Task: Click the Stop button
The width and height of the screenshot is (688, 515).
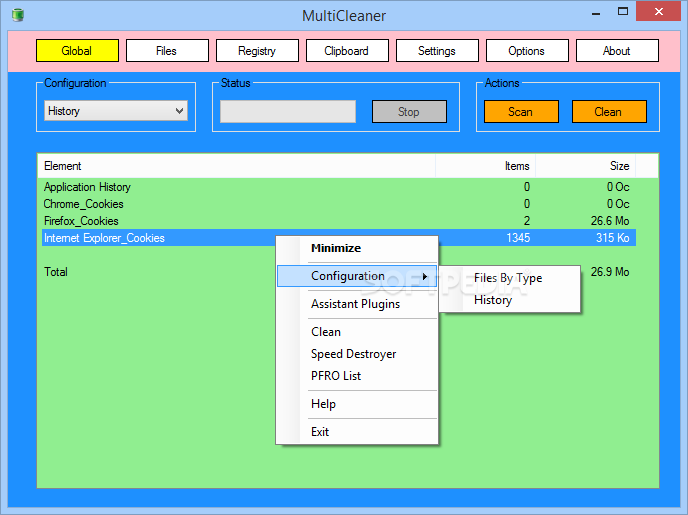Action: (x=409, y=111)
